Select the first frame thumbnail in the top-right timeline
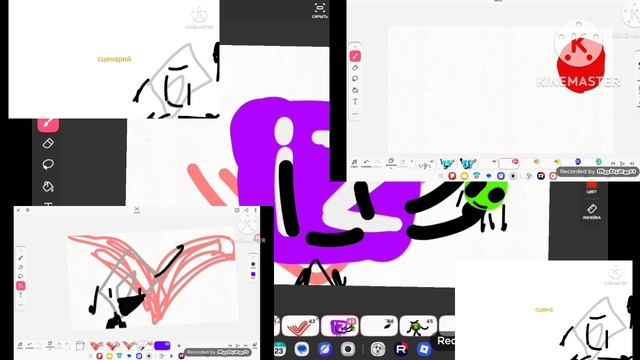This screenshot has width=640, height=360. (x=425, y=164)
